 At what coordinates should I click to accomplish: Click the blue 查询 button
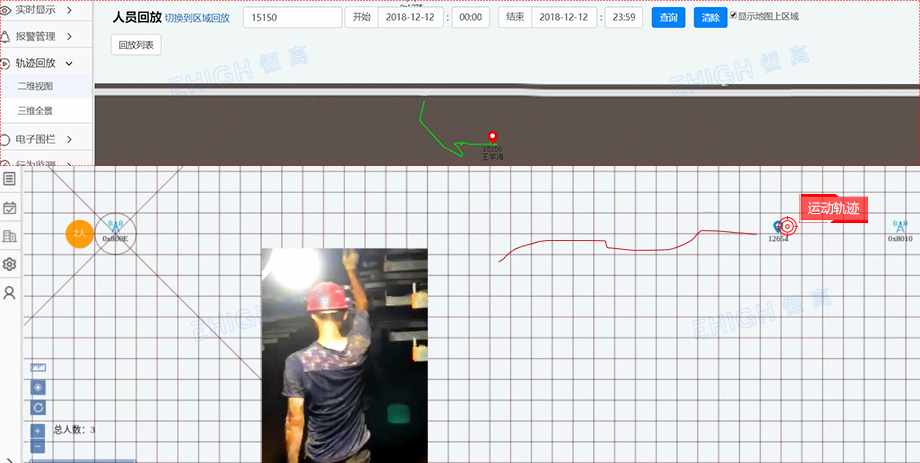(x=667, y=18)
